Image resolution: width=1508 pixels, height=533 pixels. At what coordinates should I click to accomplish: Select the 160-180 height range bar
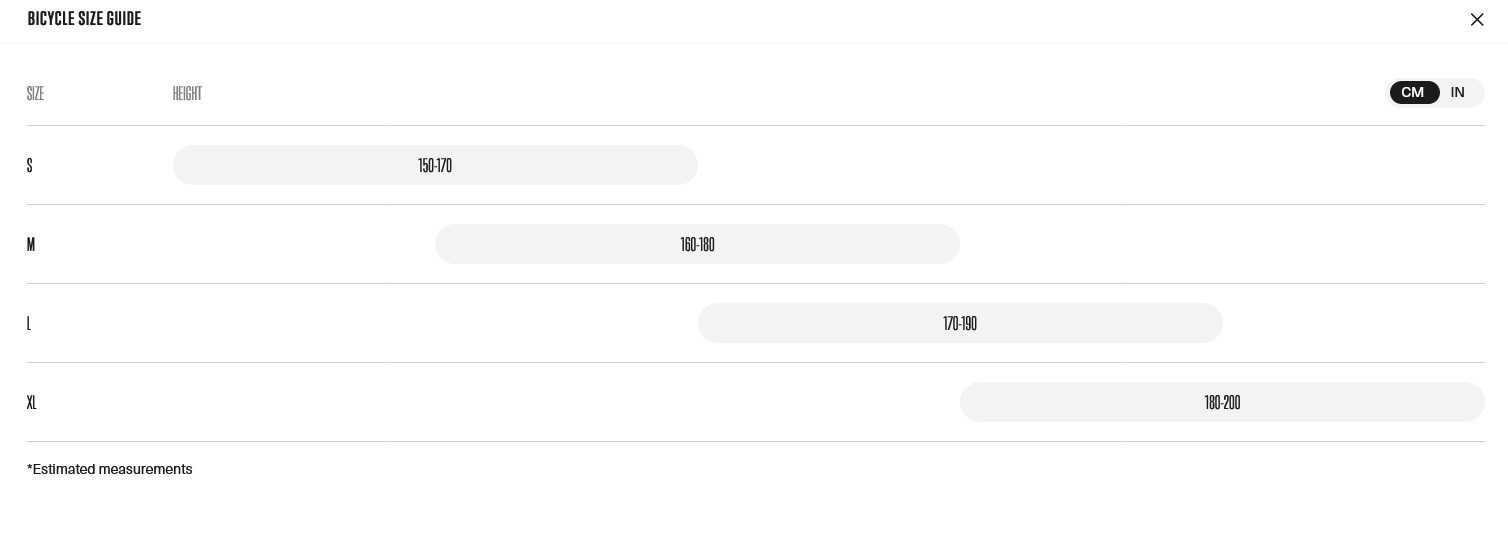pyautogui.click(x=697, y=244)
